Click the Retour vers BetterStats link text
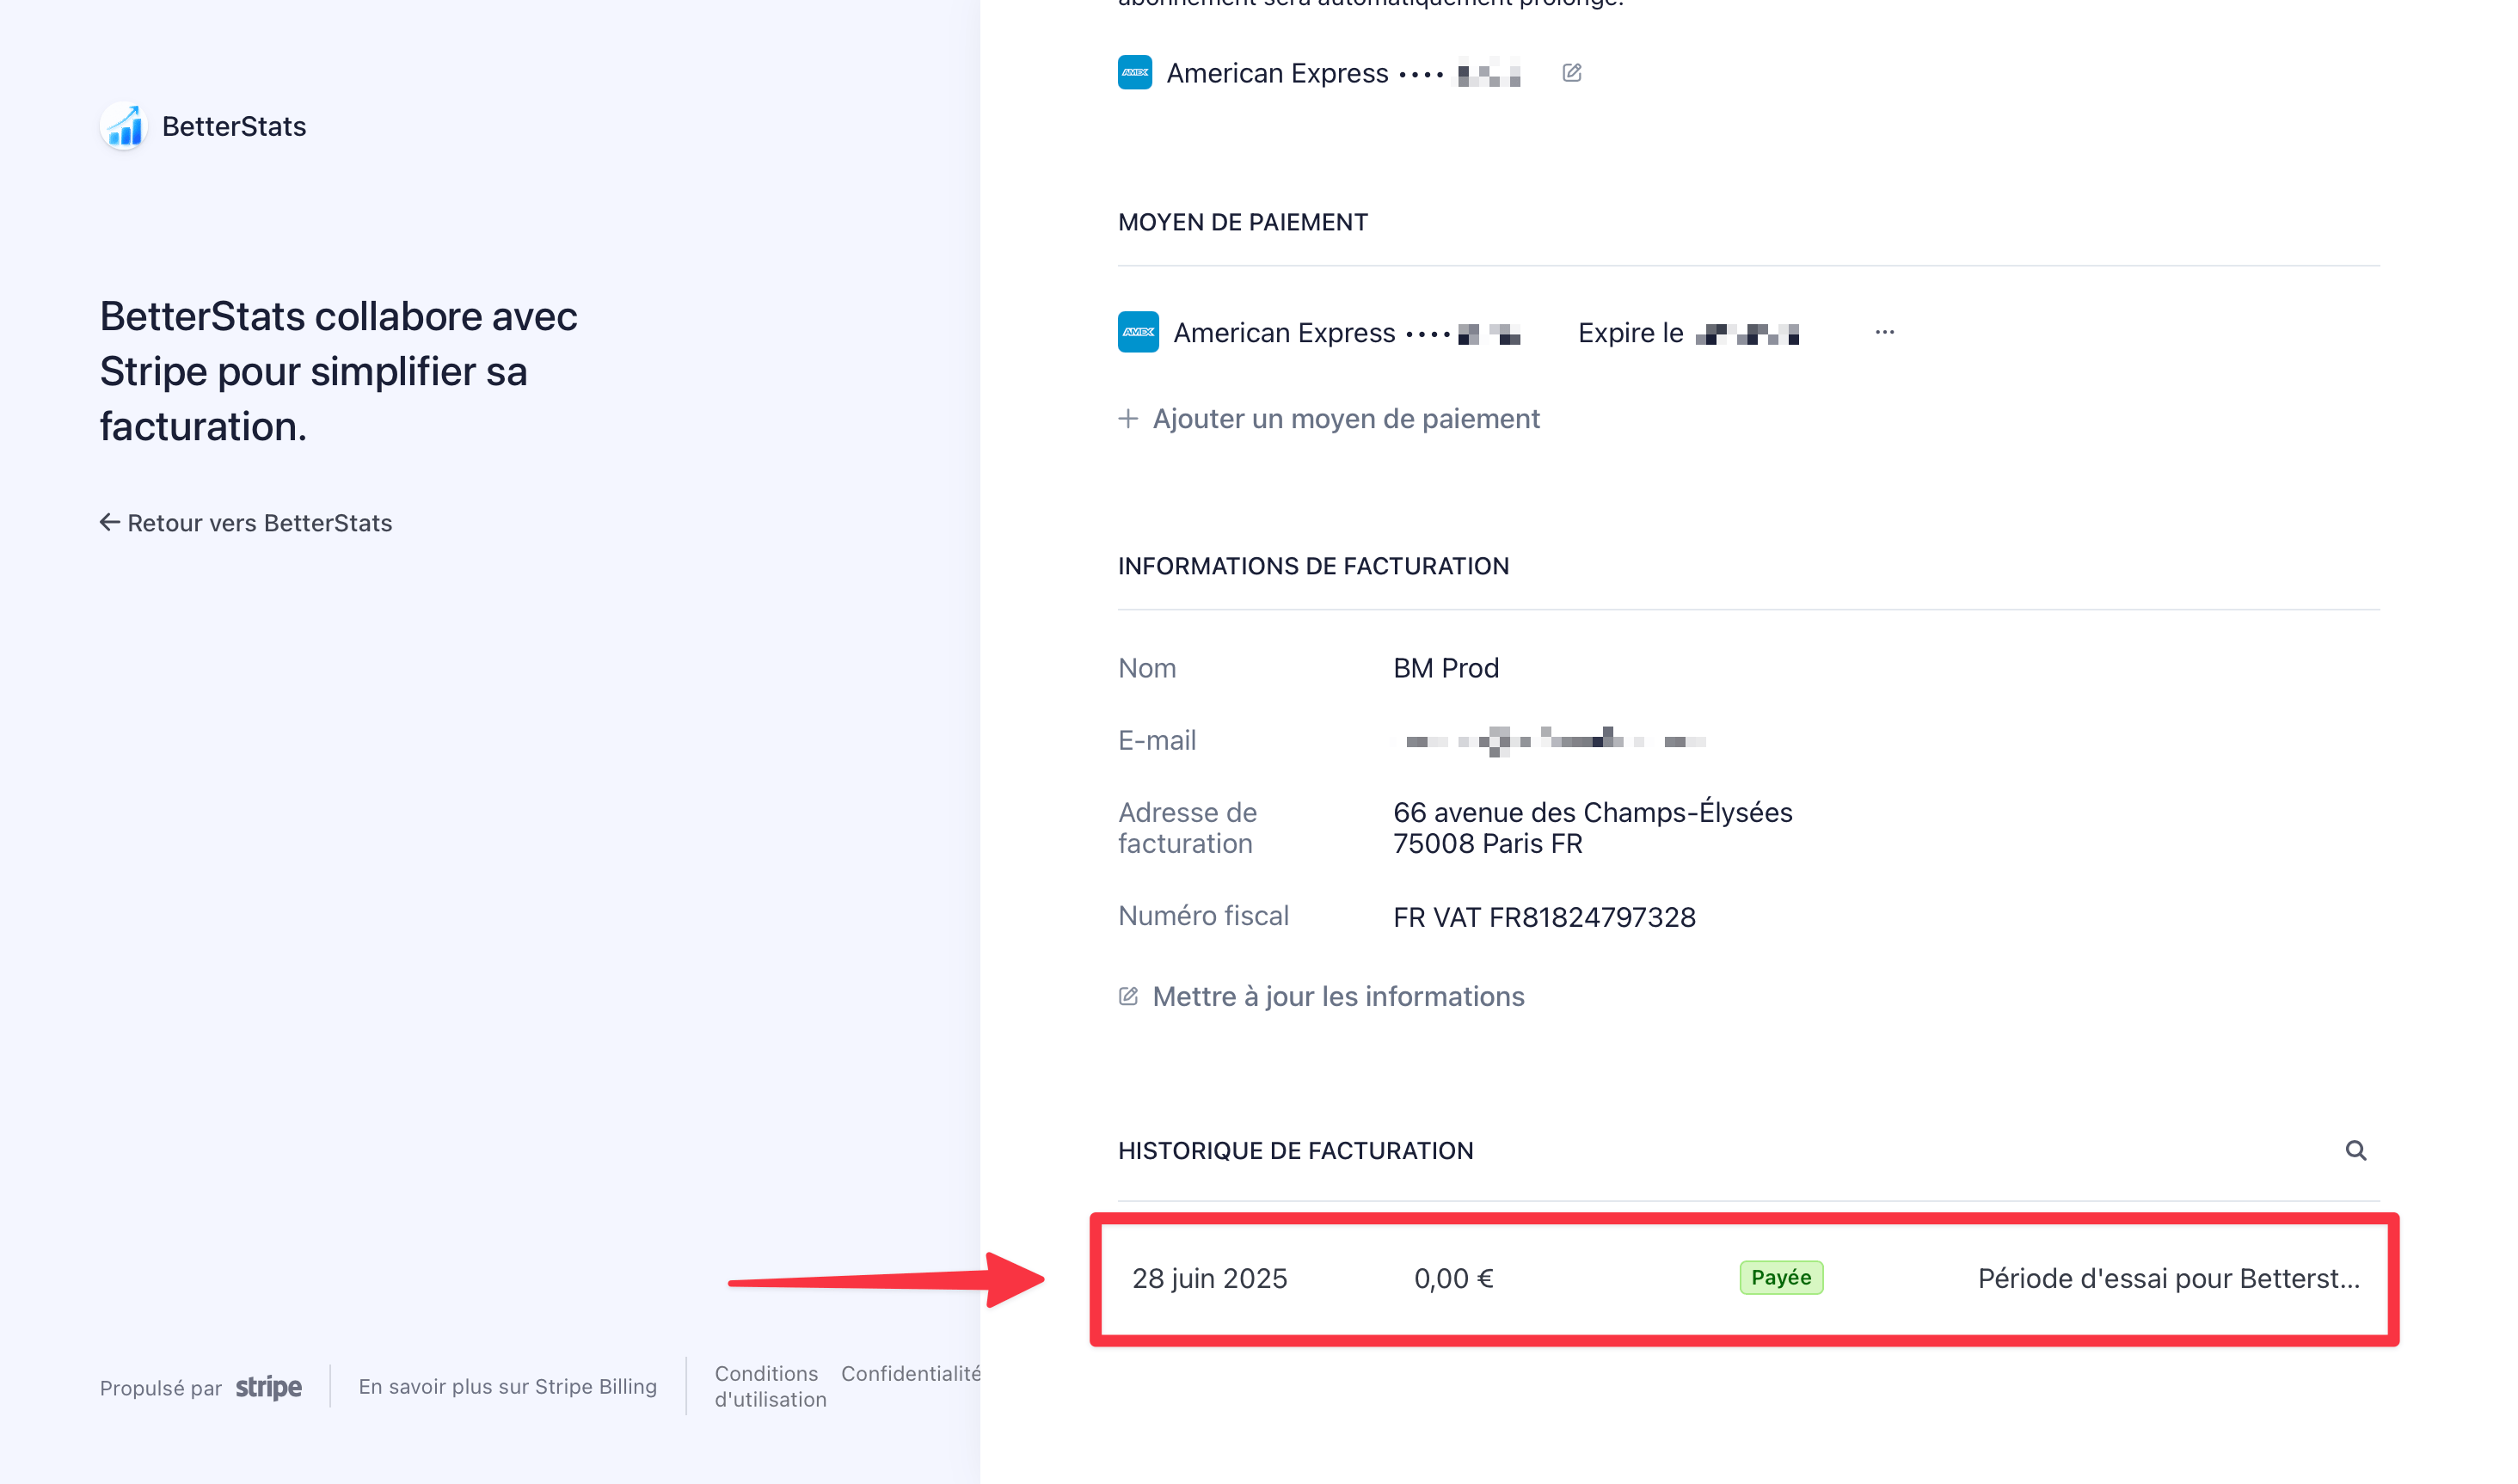This screenshot has height=1484, width=2518. click(260, 523)
